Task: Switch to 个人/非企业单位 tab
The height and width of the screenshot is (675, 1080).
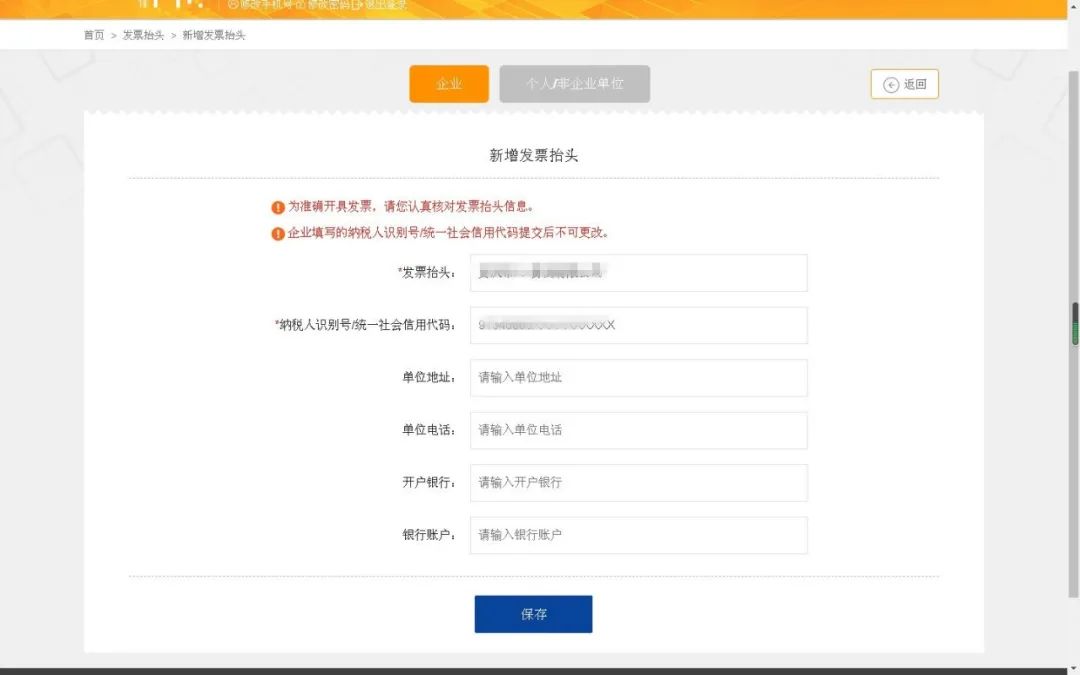Action: coord(574,84)
